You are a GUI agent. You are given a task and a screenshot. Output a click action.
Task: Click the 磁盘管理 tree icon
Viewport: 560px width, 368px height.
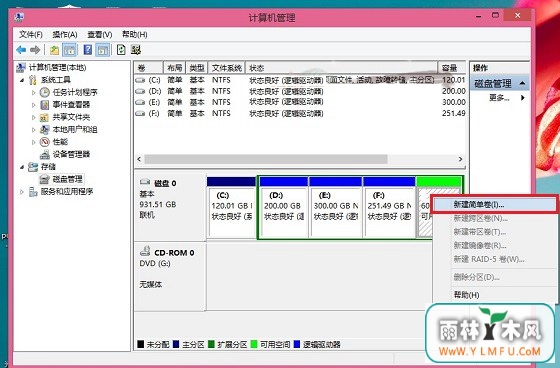(x=44, y=179)
